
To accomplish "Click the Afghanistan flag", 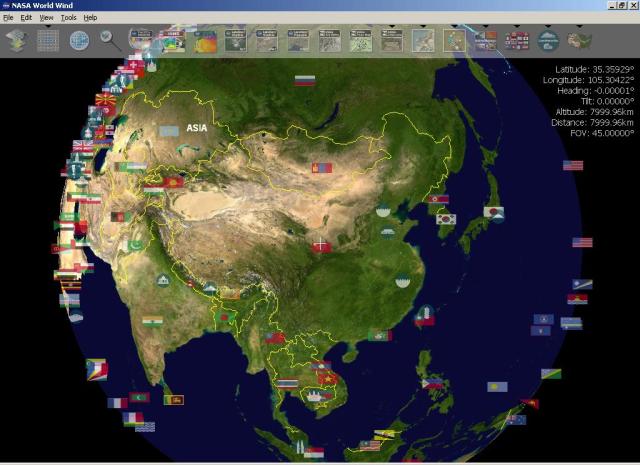I will click(121, 216).
